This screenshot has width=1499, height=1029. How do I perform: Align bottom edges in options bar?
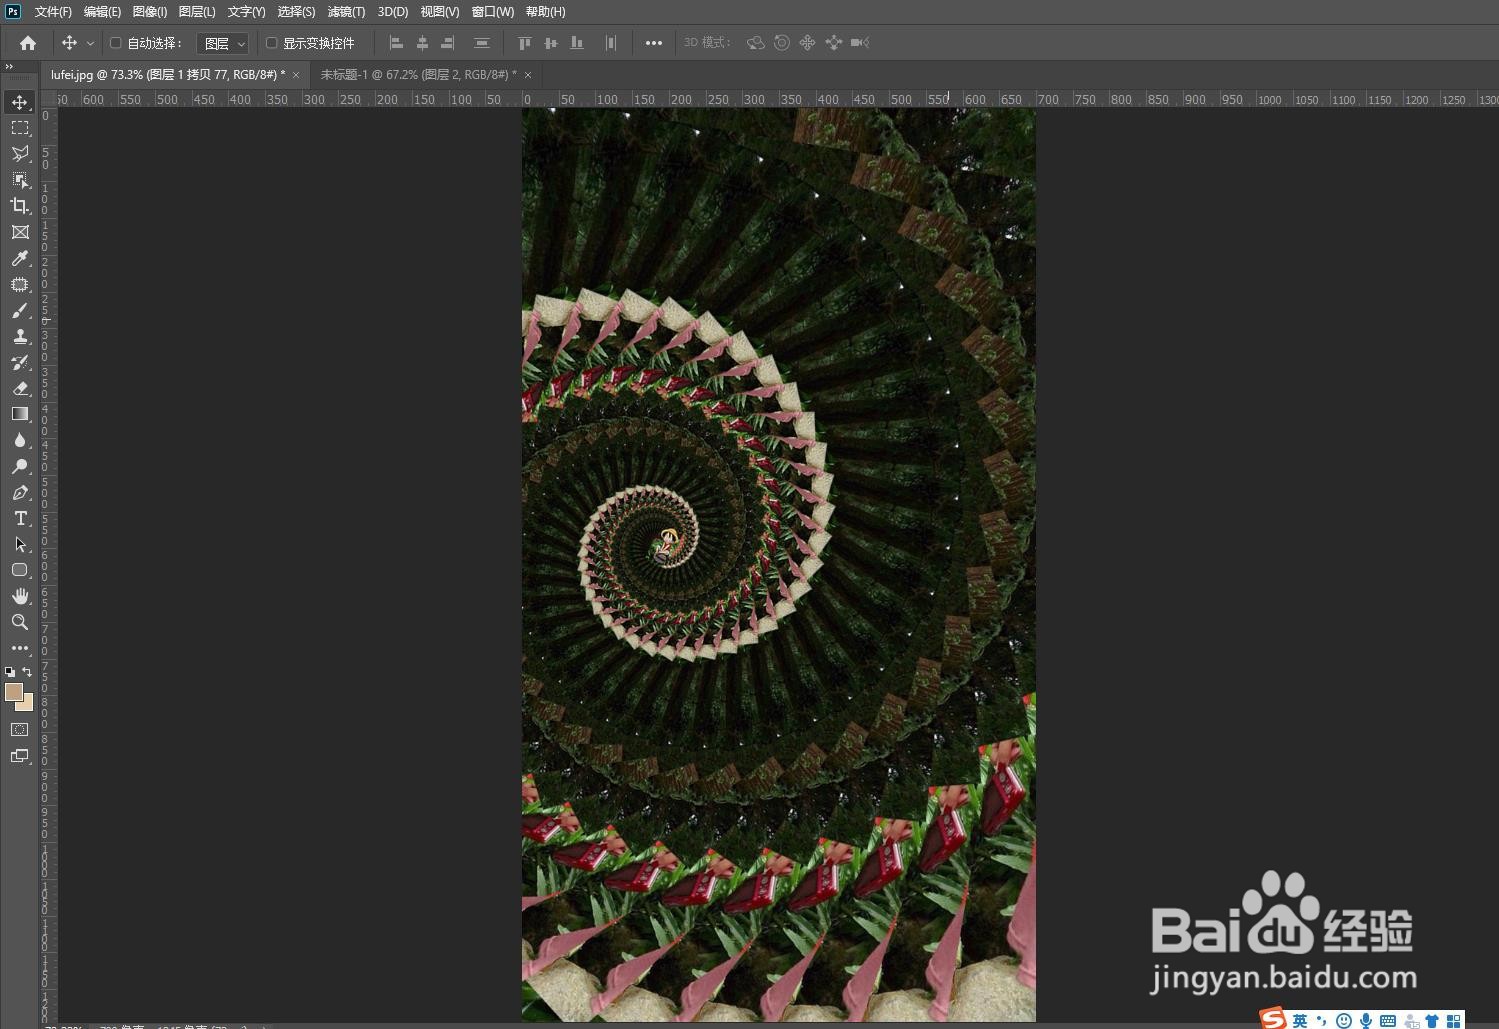pyautogui.click(x=577, y=43)
